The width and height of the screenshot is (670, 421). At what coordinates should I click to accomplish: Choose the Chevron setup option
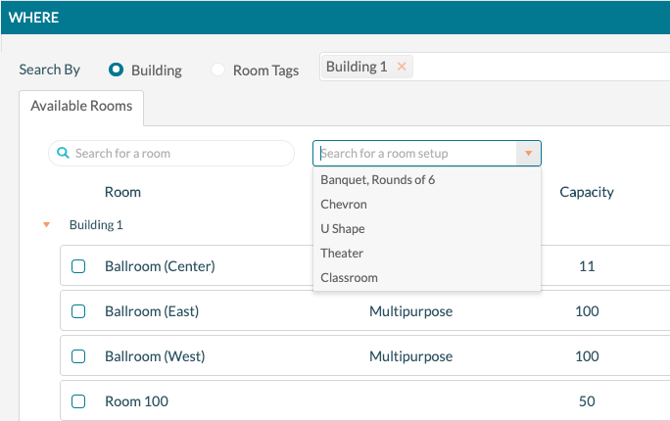(x=343, y=204)
